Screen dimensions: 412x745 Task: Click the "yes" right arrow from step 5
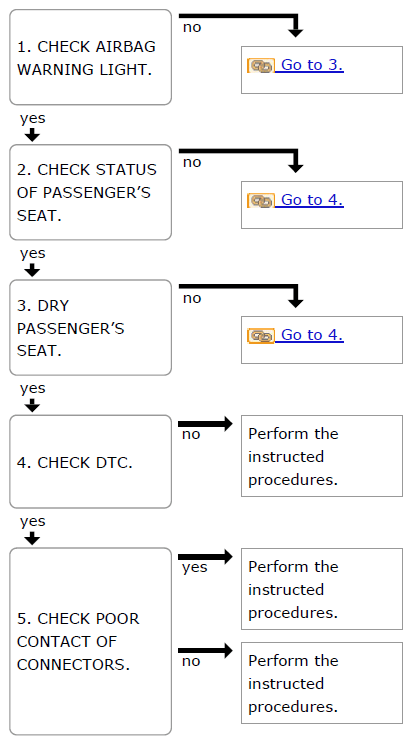pyautogui.click(x=205, y=556)
